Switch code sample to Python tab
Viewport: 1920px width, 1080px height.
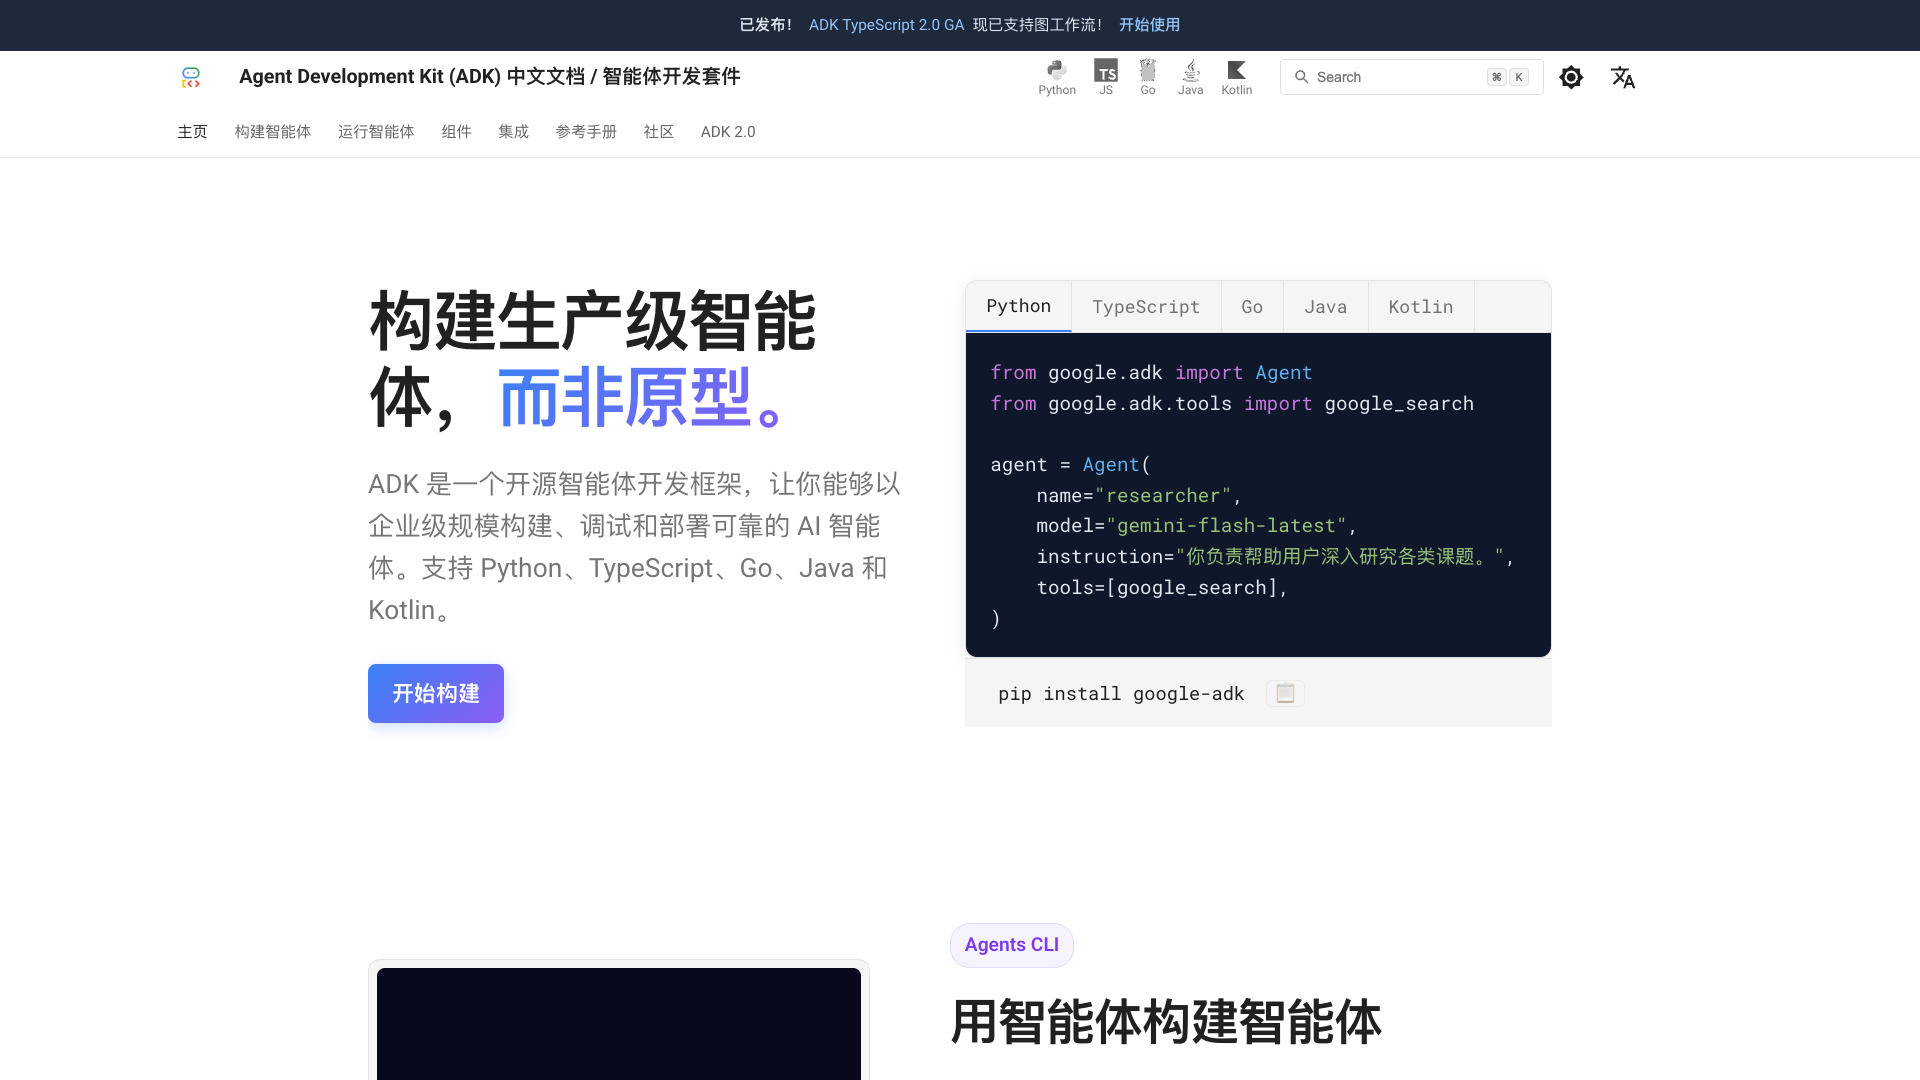[1018, 306]
